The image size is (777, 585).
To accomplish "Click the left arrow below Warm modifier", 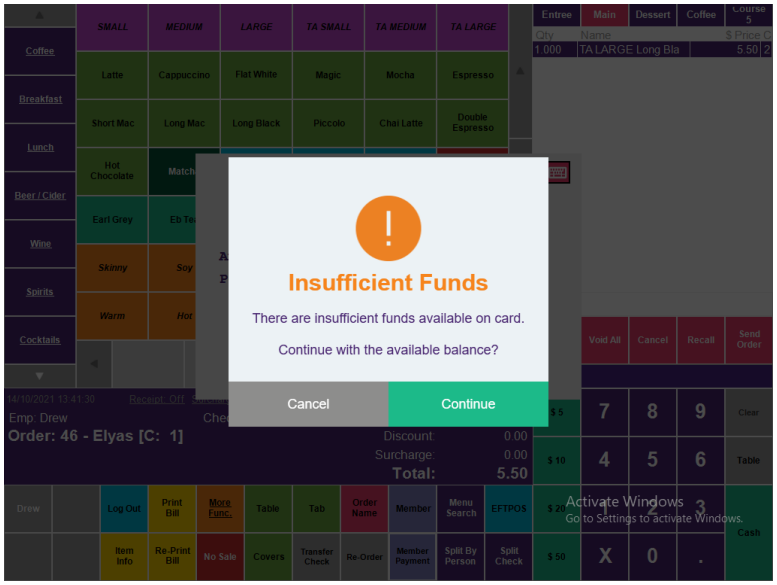I will [94, 364].
